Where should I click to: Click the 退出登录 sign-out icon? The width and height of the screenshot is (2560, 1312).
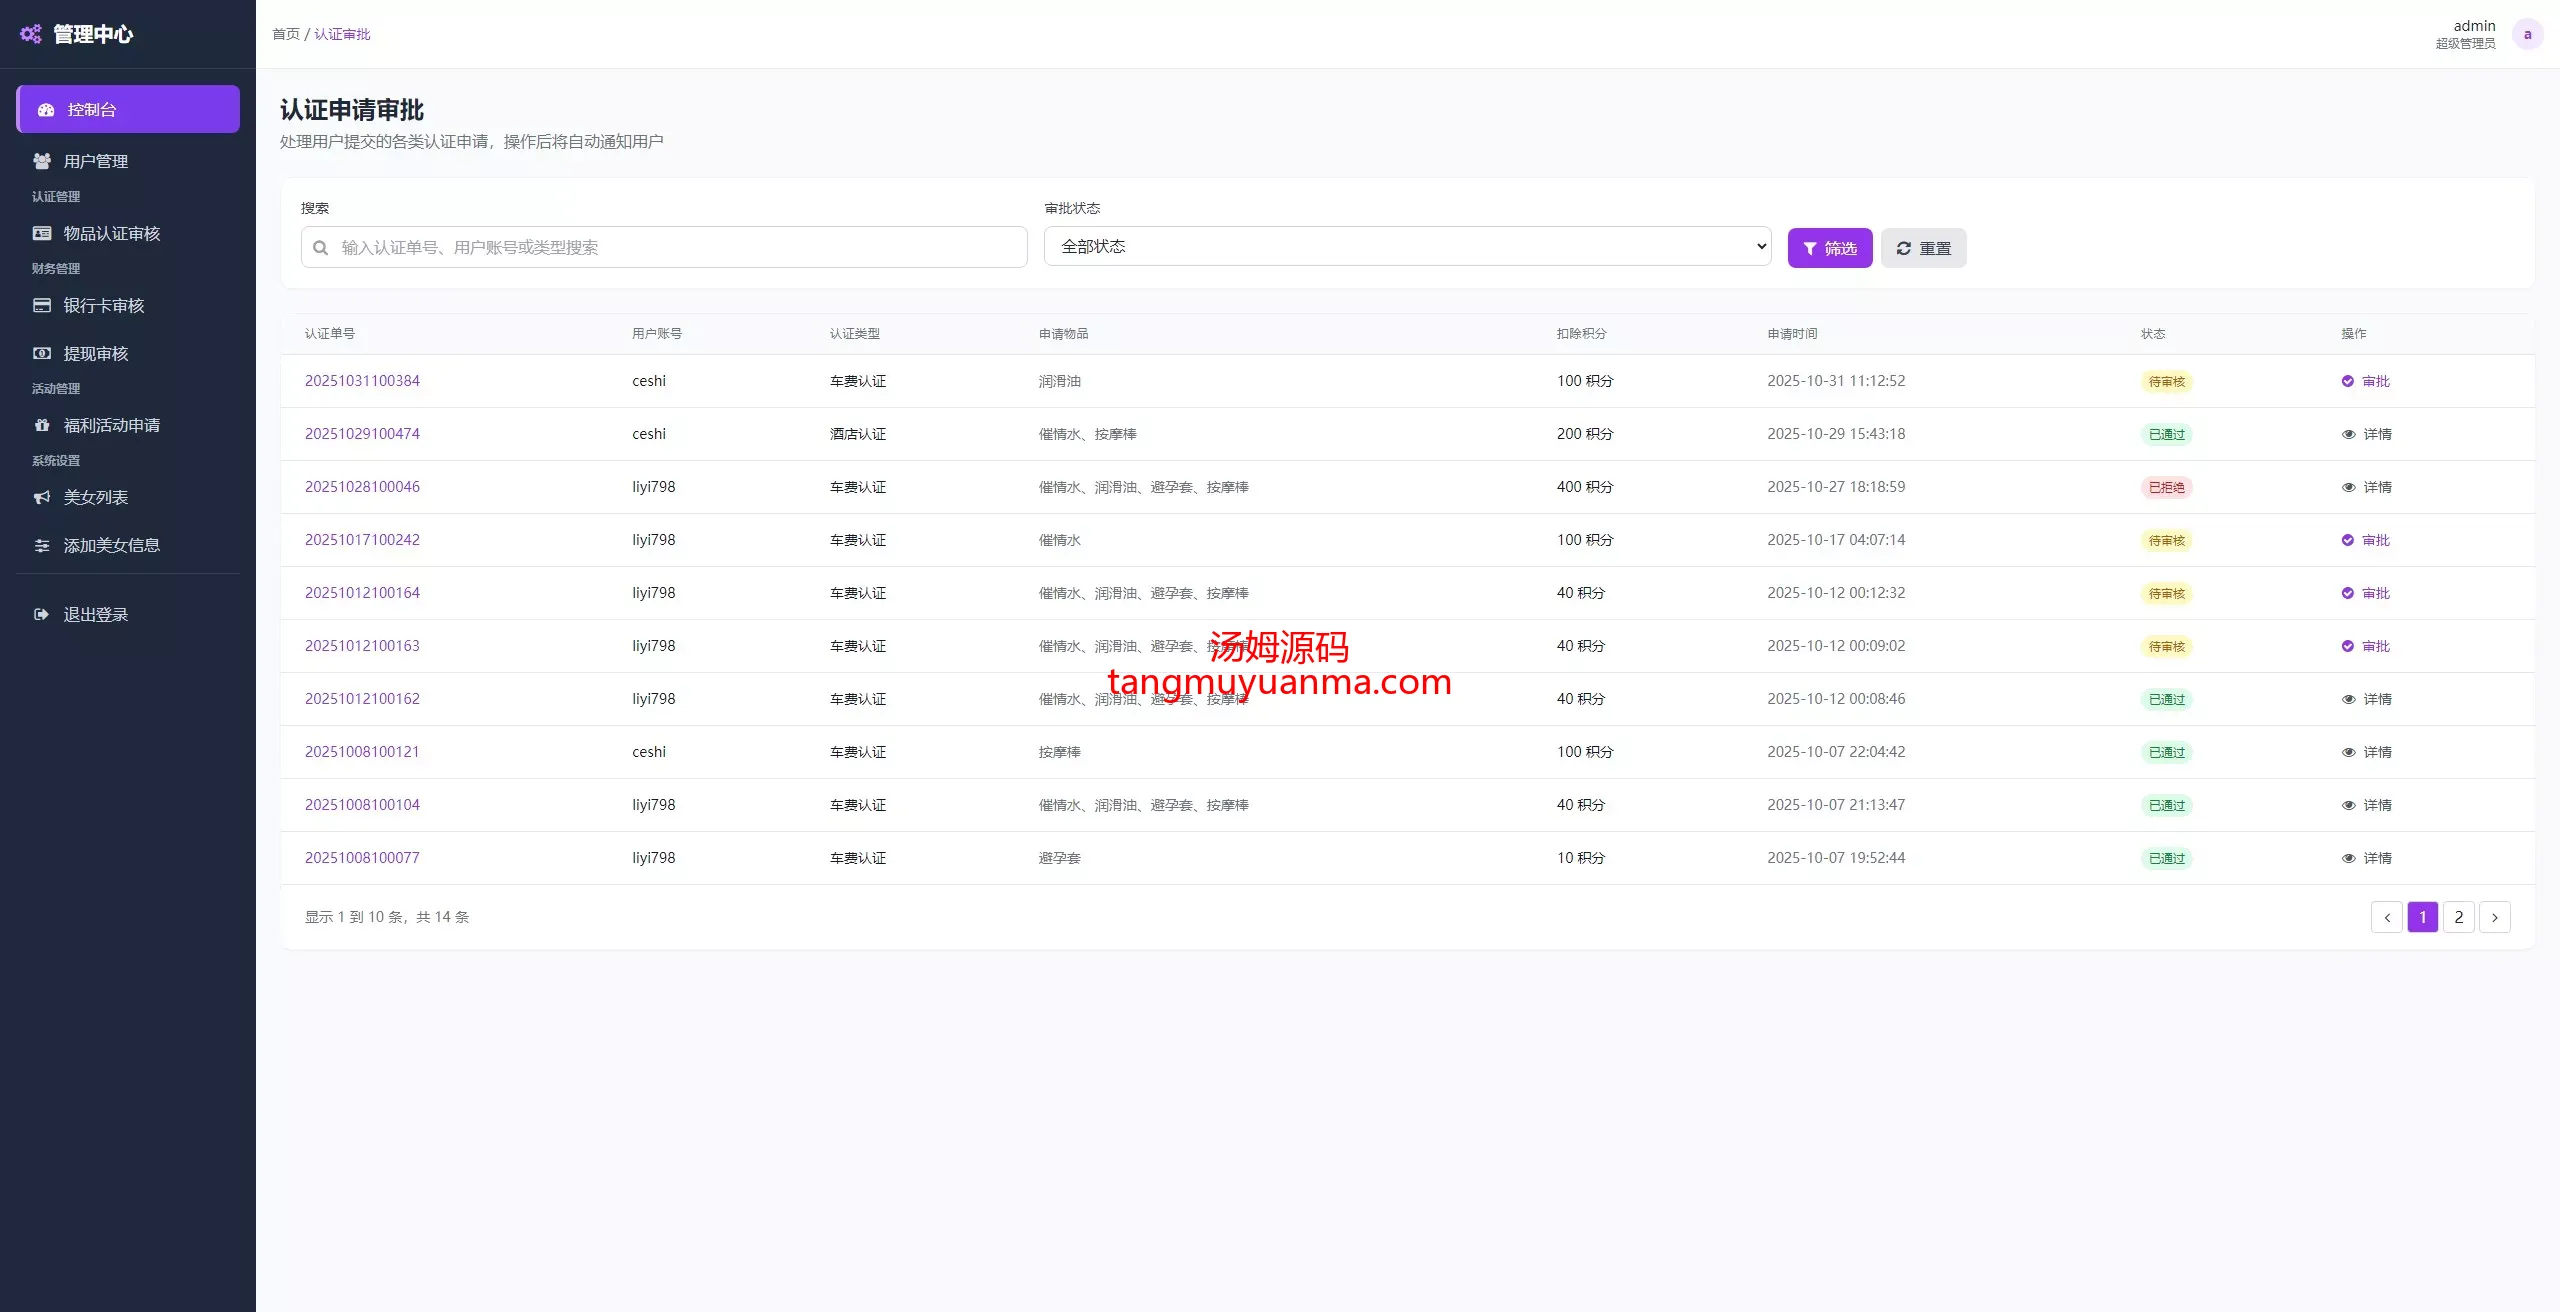click(x=42, y=614)
